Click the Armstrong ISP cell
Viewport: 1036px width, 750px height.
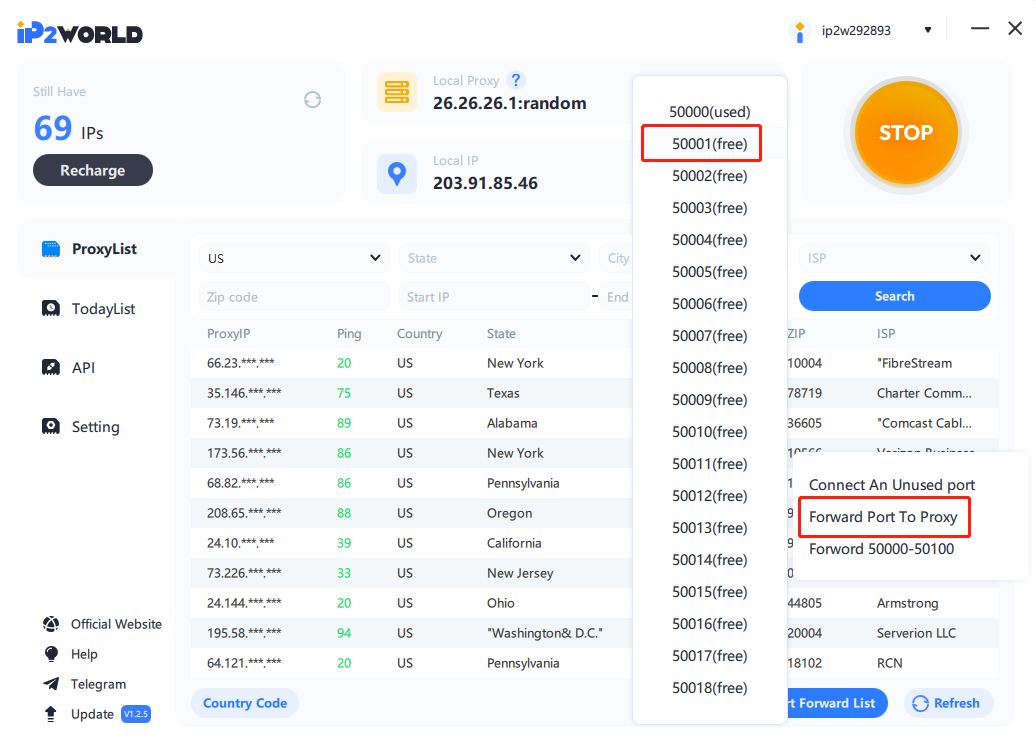coord(907,603)
